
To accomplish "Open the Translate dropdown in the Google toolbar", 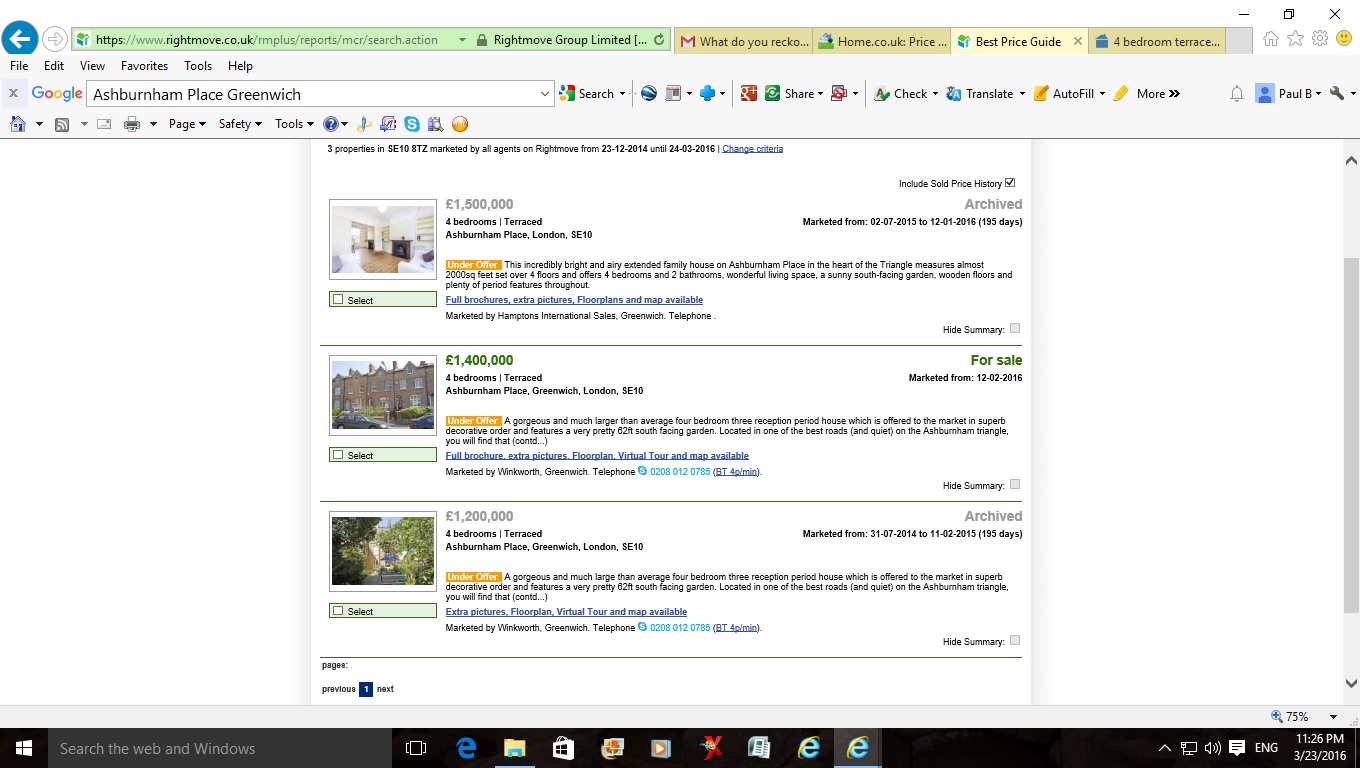I will coord(1021,94).
